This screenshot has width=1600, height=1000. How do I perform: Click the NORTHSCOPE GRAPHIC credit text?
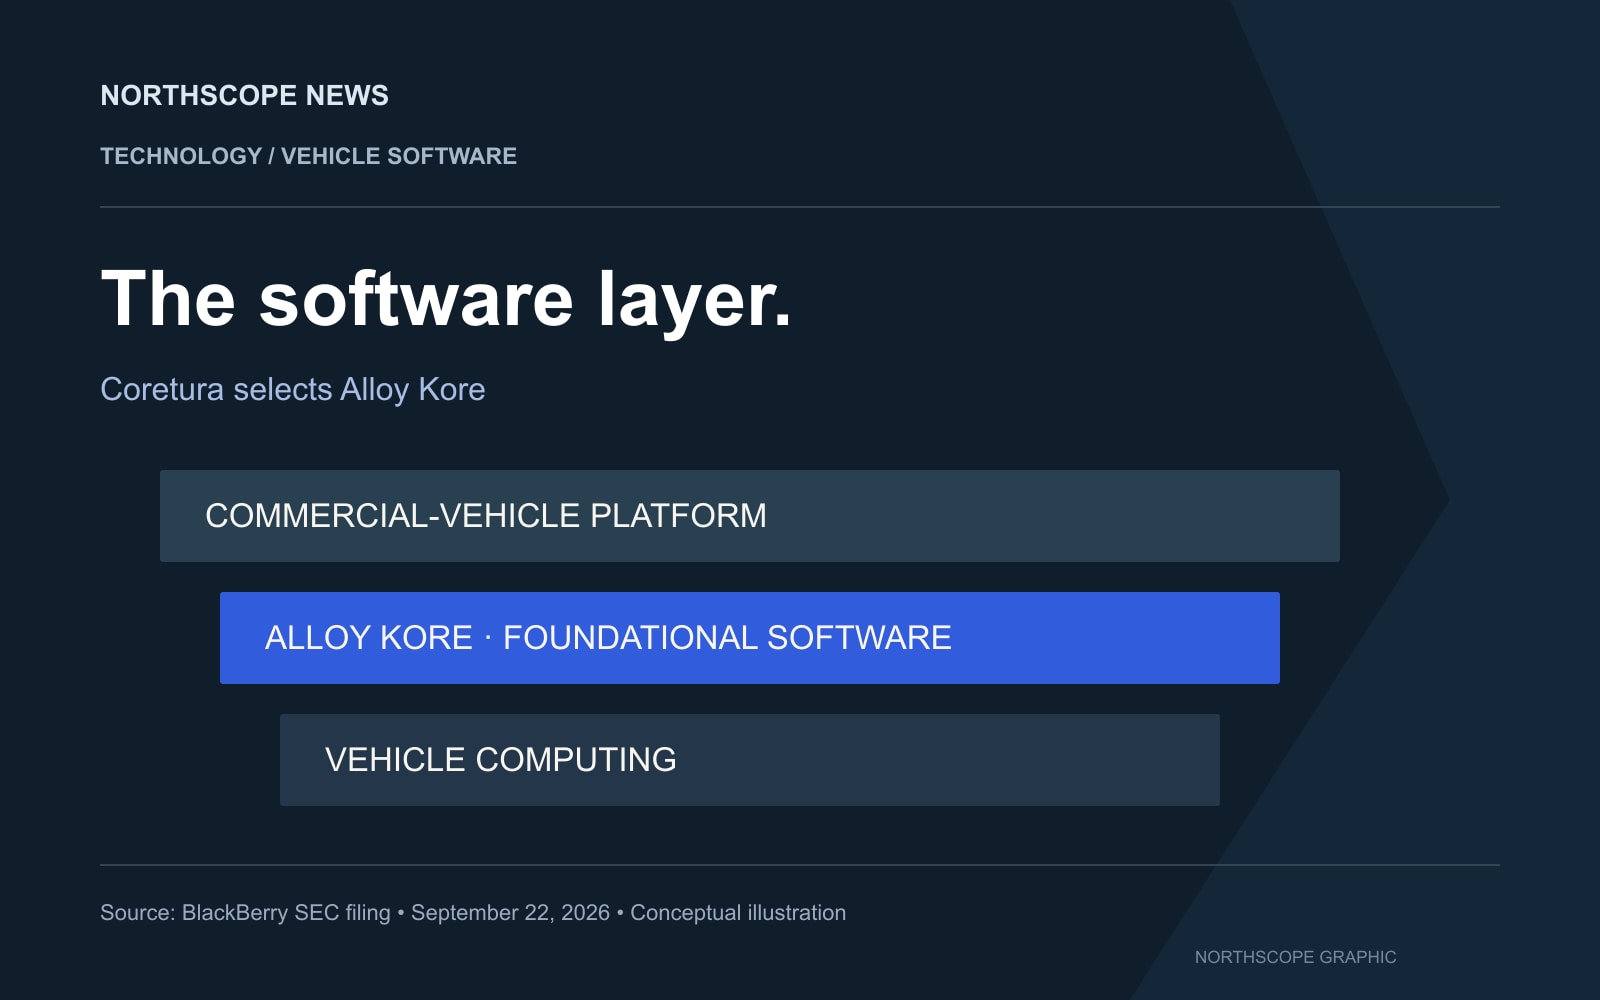point(1295,957)
